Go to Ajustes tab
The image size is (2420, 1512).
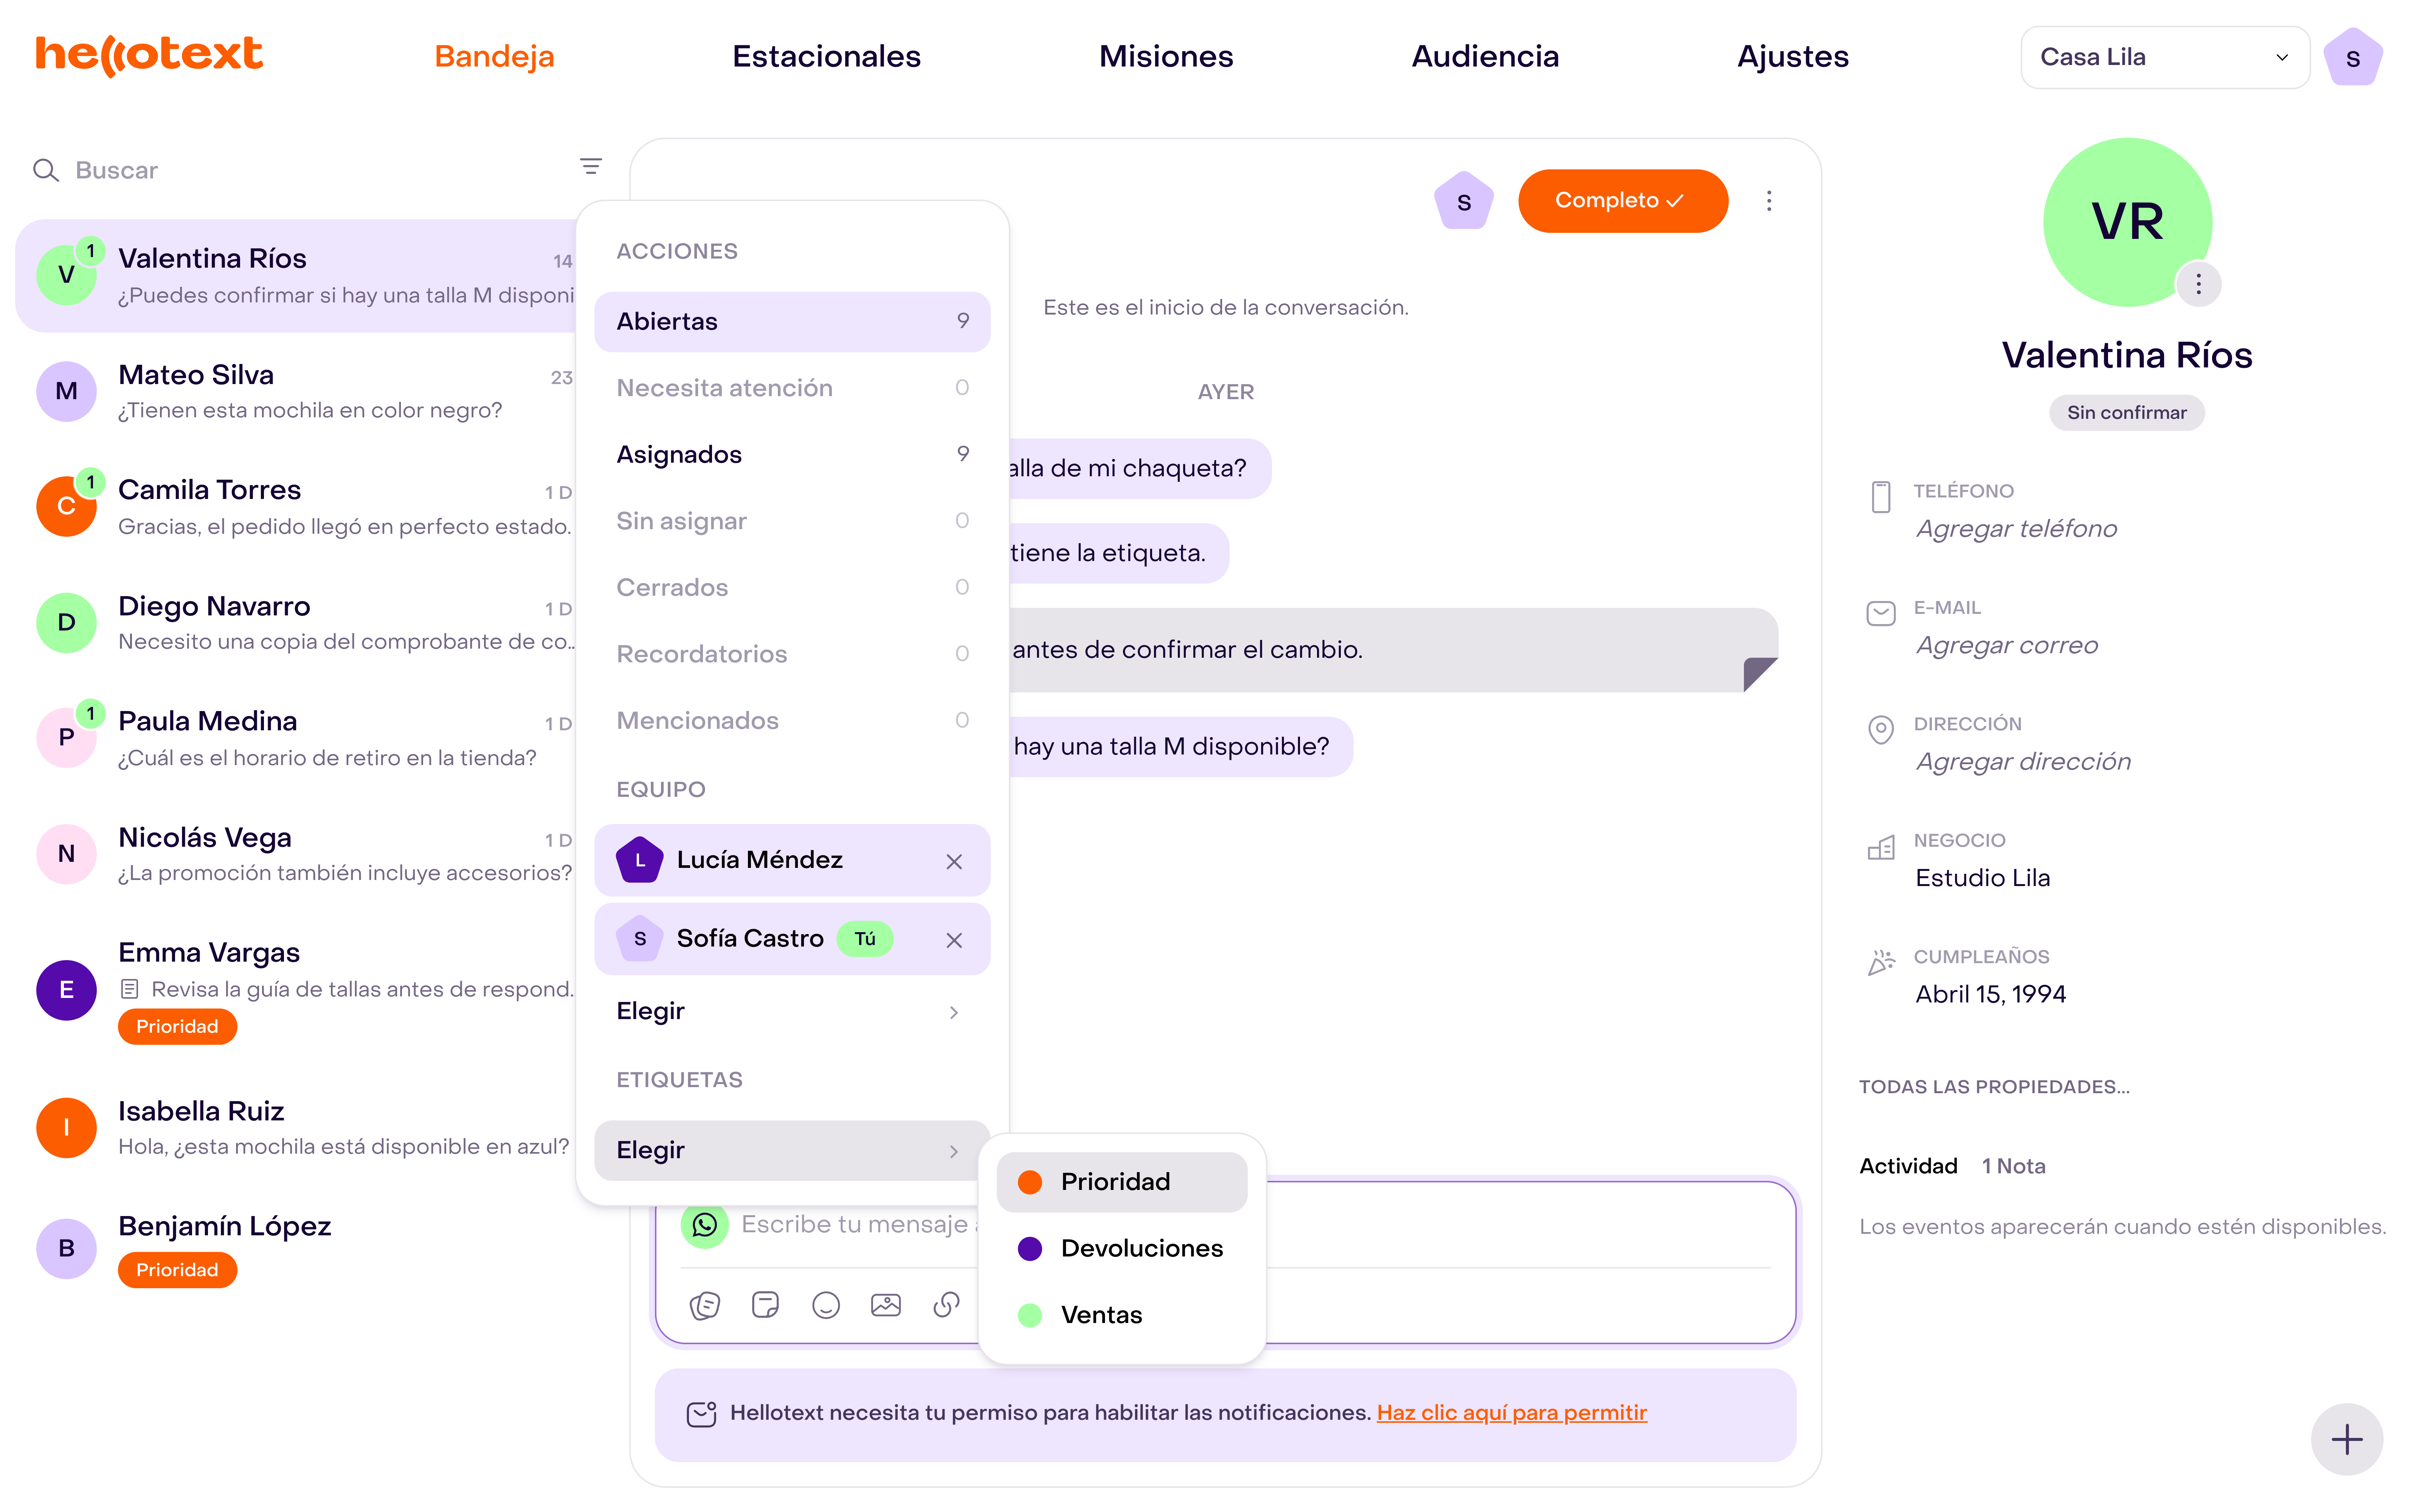coord(1793,57)
